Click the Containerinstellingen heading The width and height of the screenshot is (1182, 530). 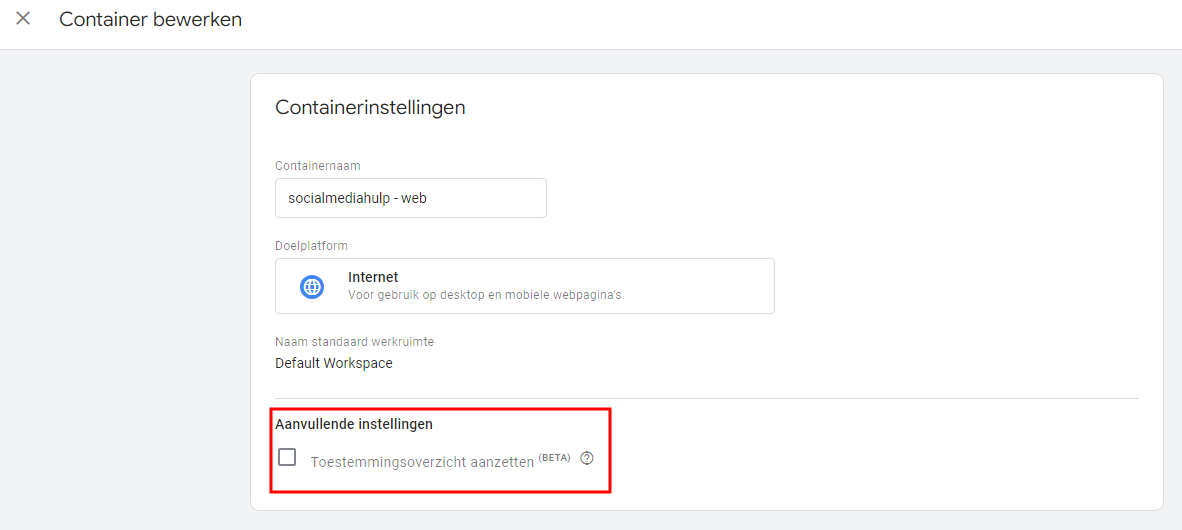pyautogui.click(x=370, y=107)
